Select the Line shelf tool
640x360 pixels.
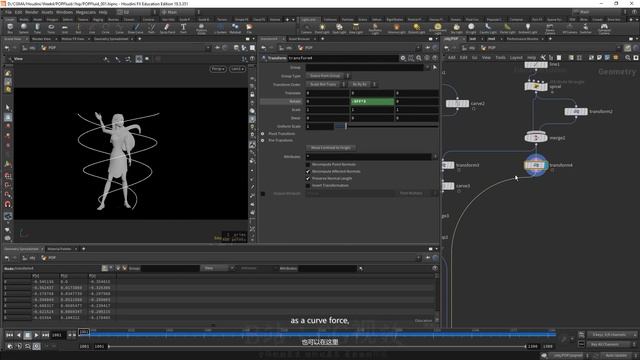[92, 29]
